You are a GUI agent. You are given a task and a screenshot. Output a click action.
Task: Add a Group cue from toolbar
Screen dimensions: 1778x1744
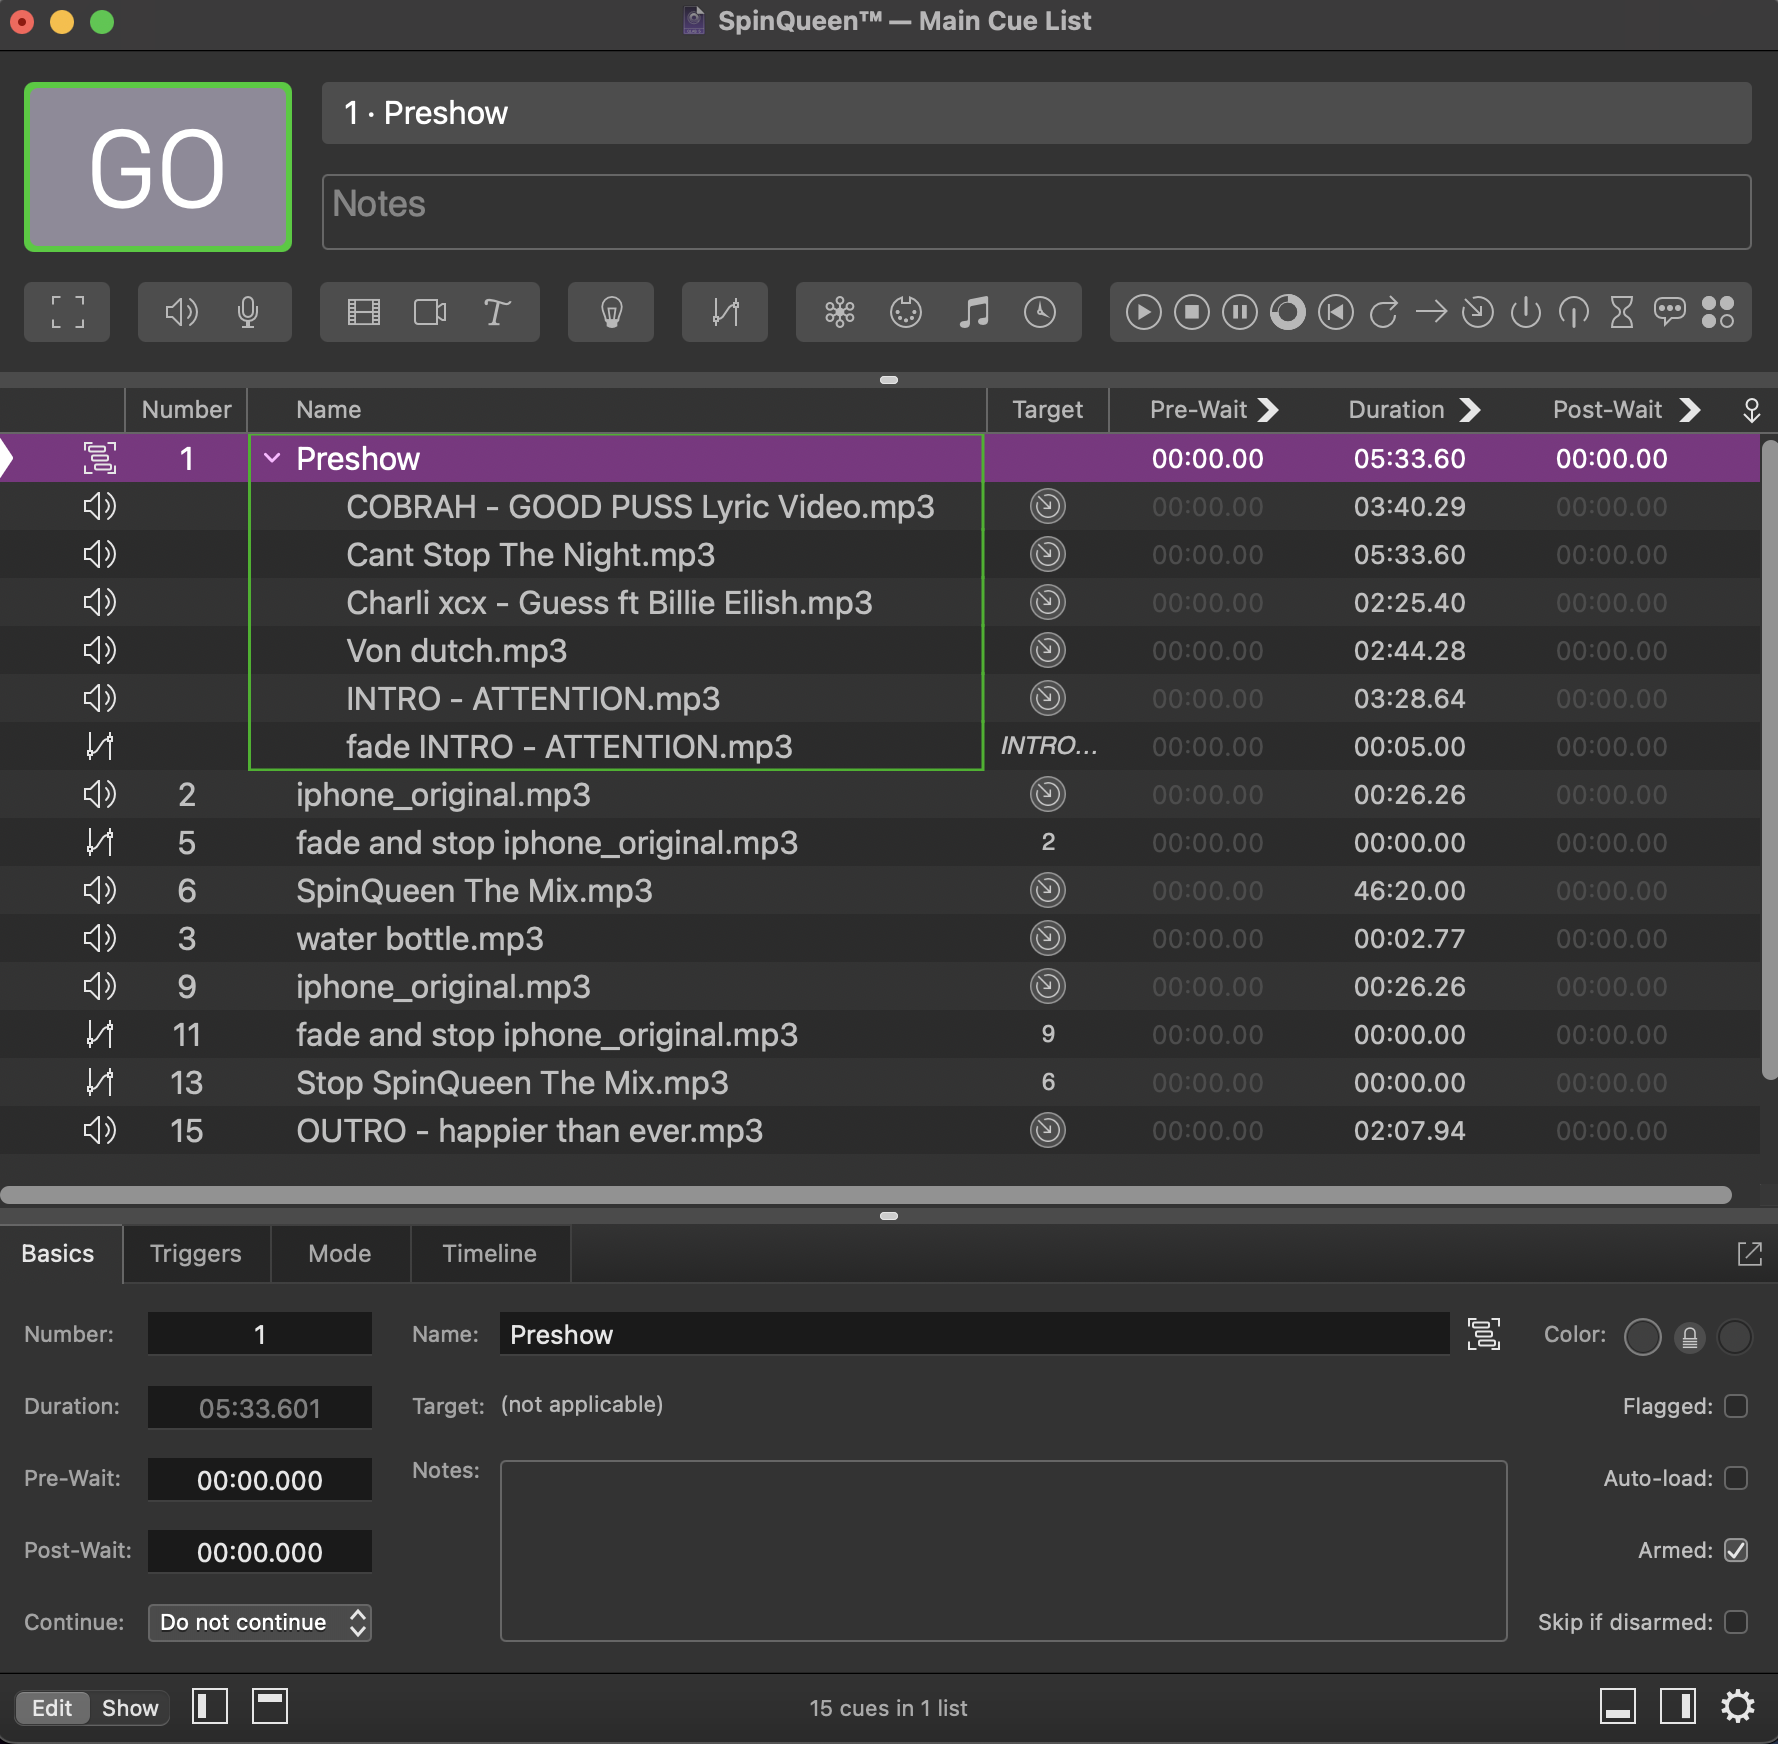[67, 312]
